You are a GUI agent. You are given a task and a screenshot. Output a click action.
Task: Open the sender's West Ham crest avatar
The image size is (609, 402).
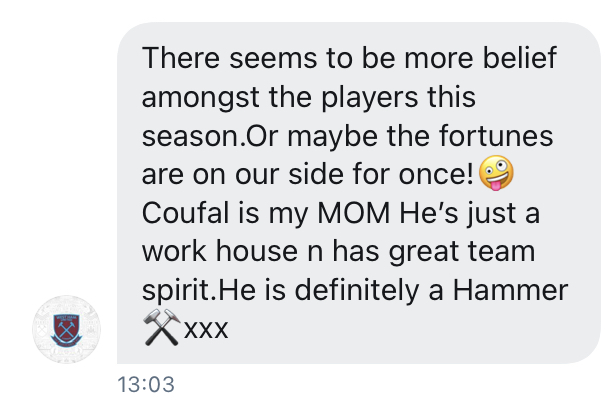click(x=66, y=329)
